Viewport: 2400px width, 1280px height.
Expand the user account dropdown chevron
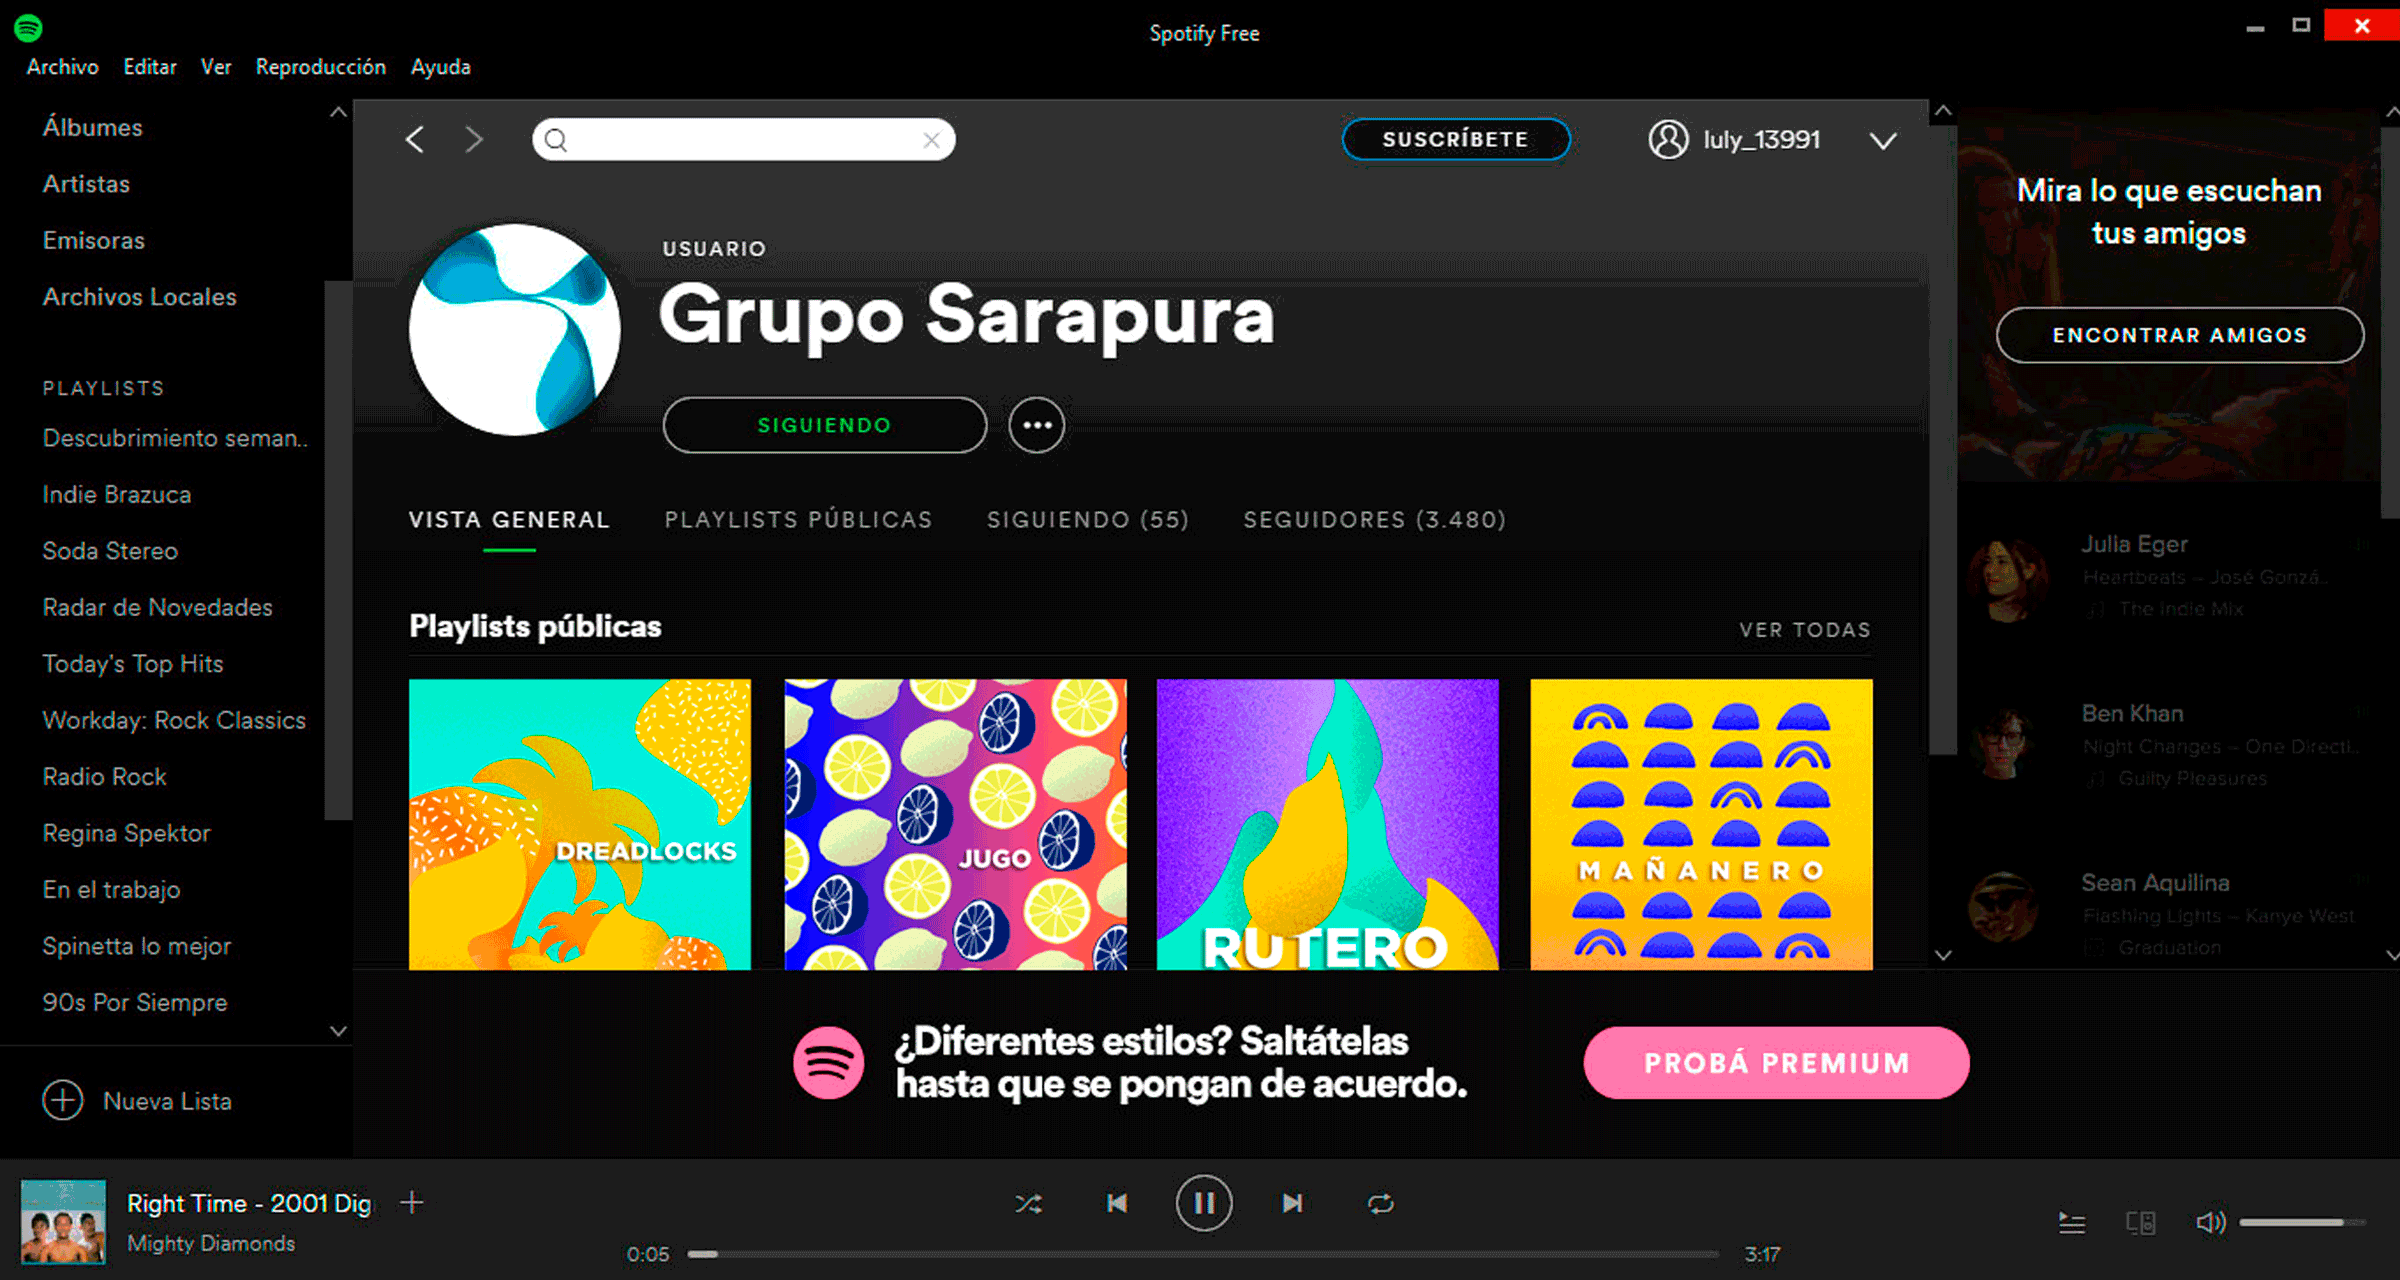[1883, 141]
